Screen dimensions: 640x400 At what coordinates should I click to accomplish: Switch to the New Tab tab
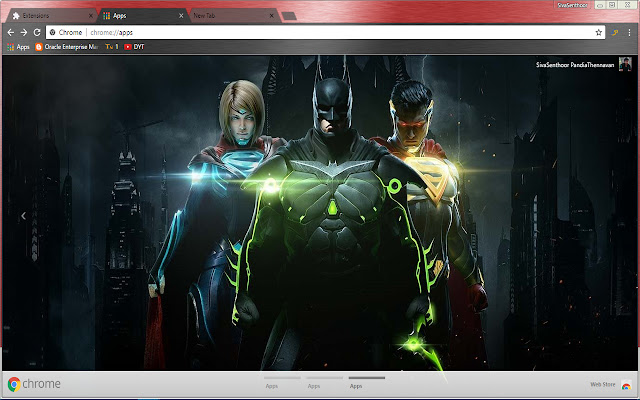tap(233, 16)
